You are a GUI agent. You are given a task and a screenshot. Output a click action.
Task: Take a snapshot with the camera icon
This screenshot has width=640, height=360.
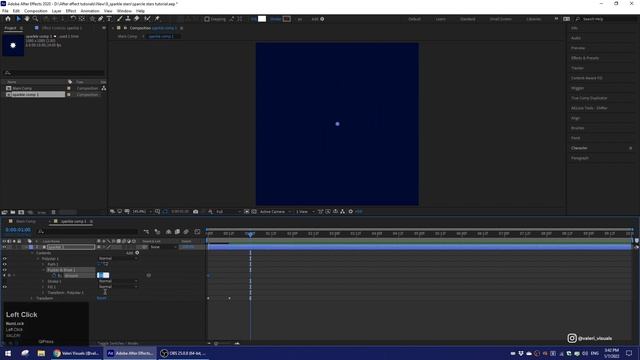[196, 211]
